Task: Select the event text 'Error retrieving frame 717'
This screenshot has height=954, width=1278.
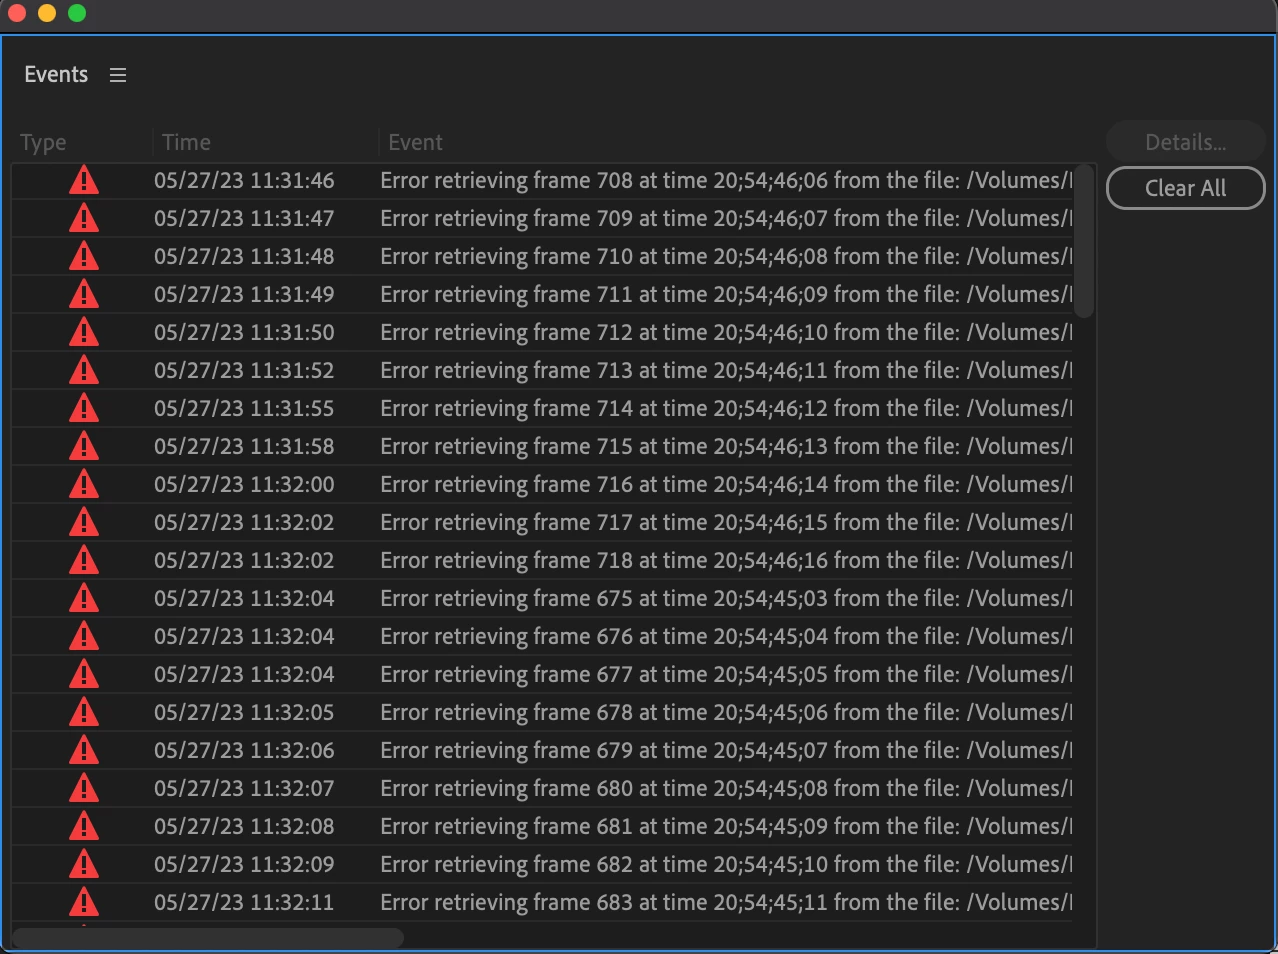Action: pyautogui.click(x=507, y=523)
